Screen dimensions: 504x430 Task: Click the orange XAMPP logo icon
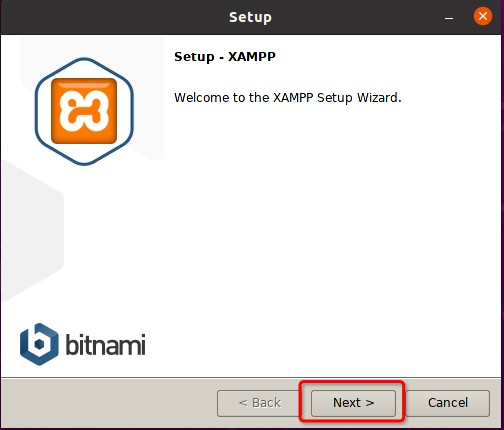tap(84, 111)
